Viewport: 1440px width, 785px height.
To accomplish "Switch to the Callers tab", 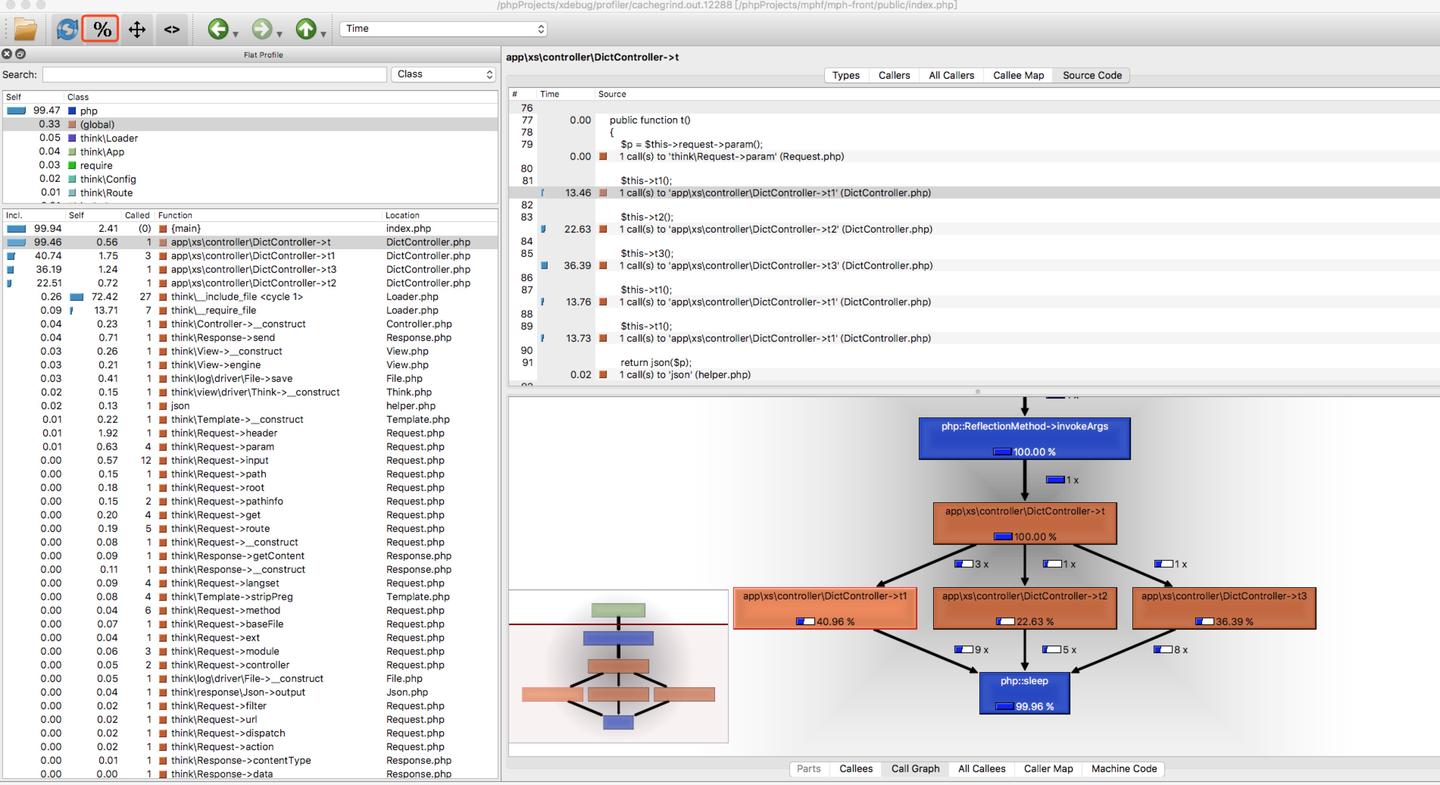I will tap(894, 75).
